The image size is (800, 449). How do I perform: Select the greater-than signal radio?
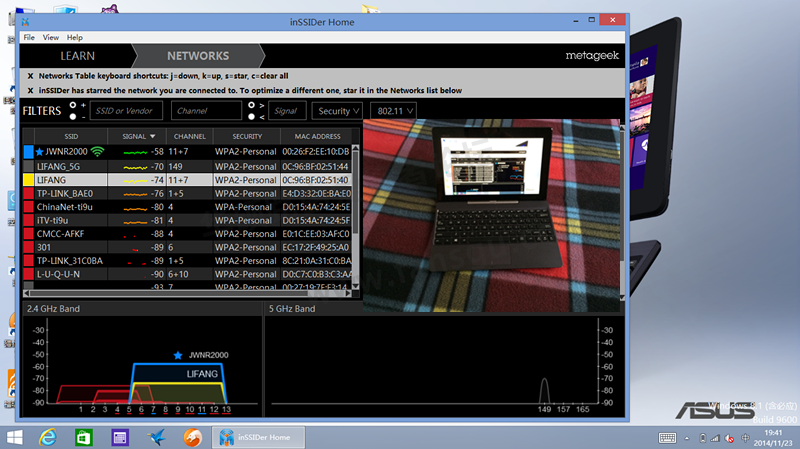point(251,105)
